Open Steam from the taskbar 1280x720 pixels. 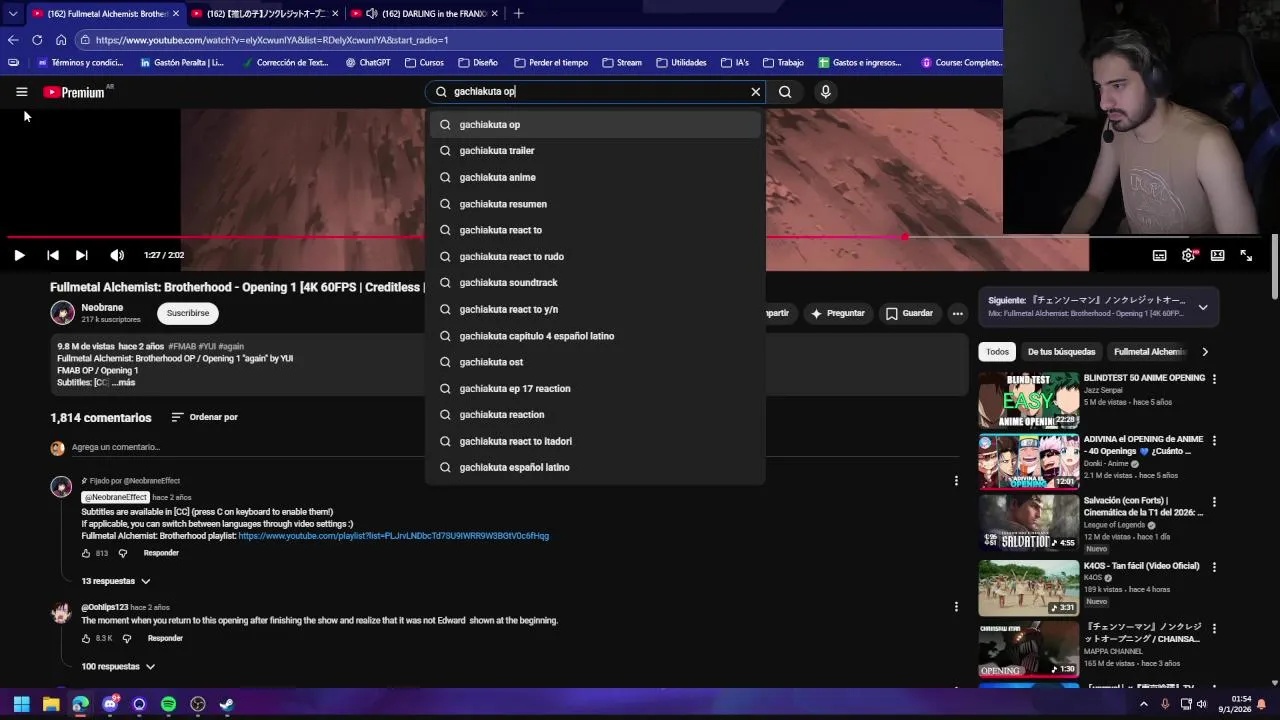click(x=227, y=704)
